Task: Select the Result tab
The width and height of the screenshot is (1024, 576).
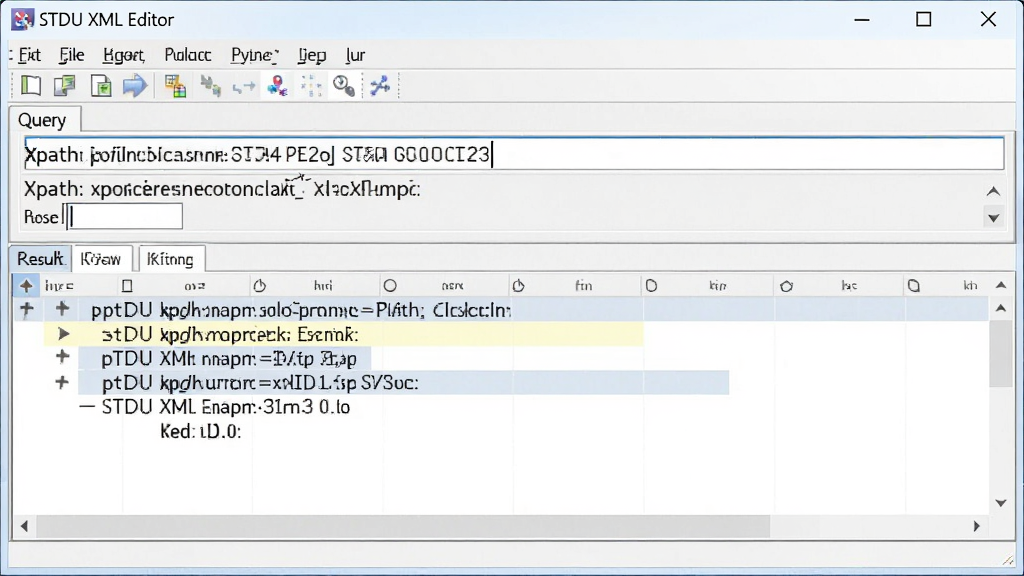Action: point(40,259)
